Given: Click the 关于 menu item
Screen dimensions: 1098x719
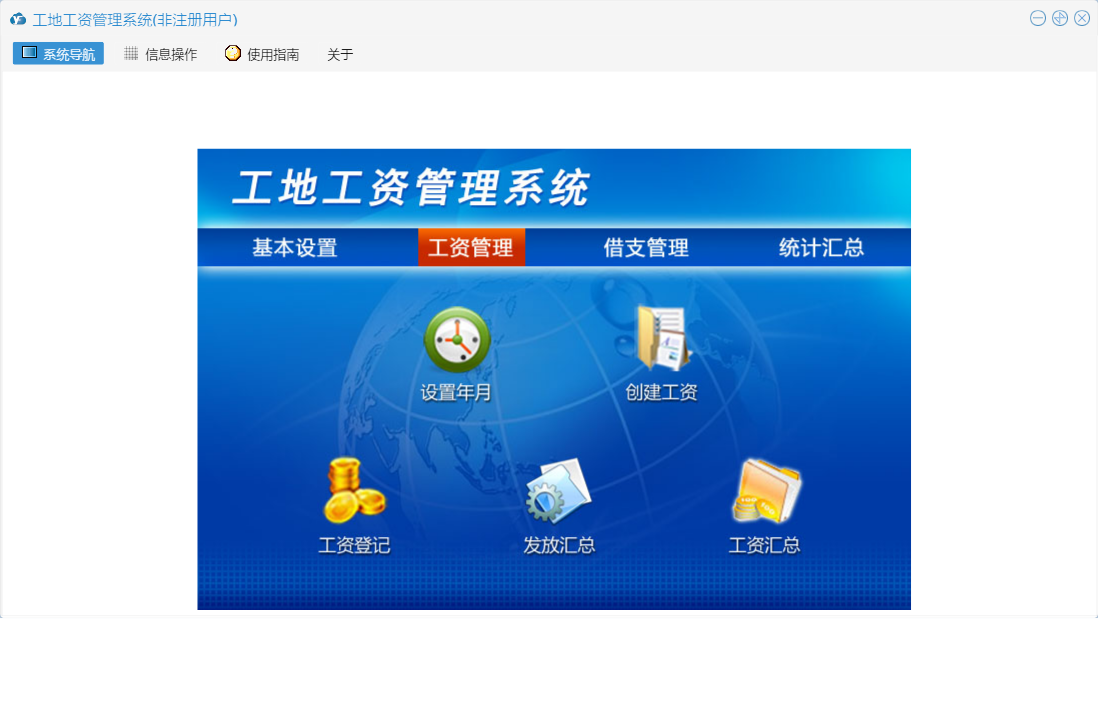Looking at the screenshot, I should [x=340, y=54].
